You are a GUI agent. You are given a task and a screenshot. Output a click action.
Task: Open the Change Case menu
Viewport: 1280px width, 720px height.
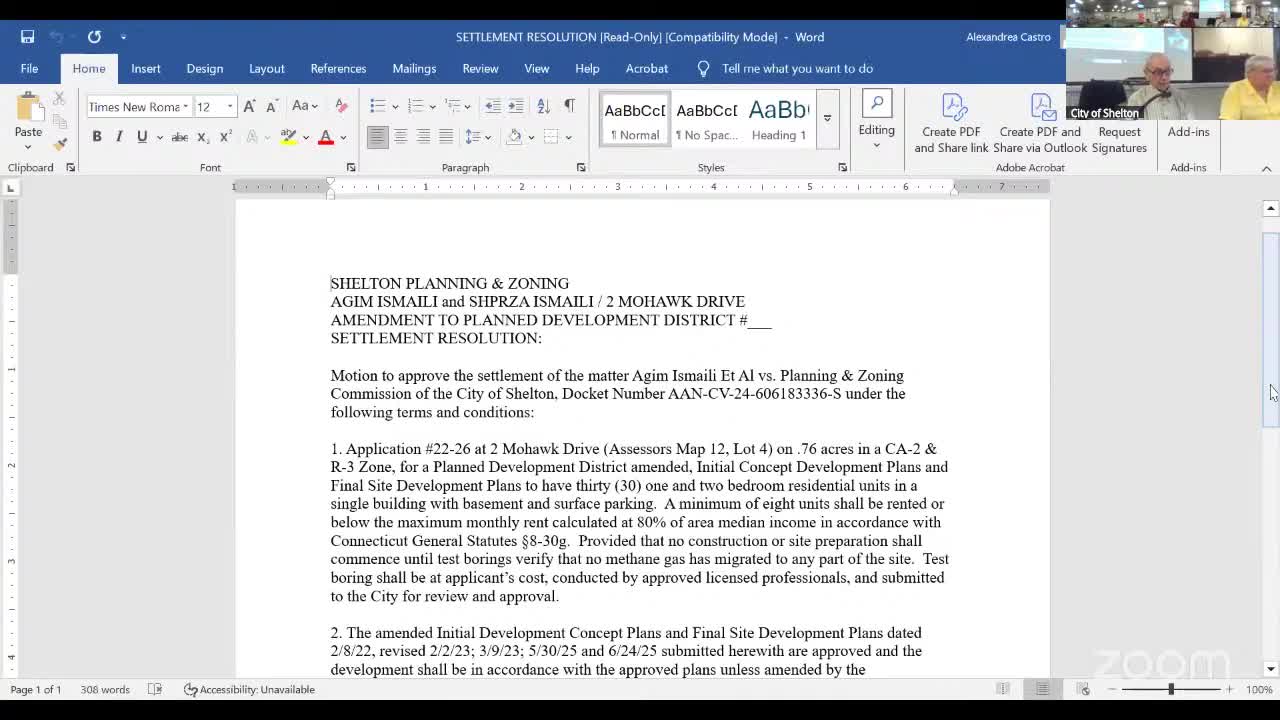(304, 107)
